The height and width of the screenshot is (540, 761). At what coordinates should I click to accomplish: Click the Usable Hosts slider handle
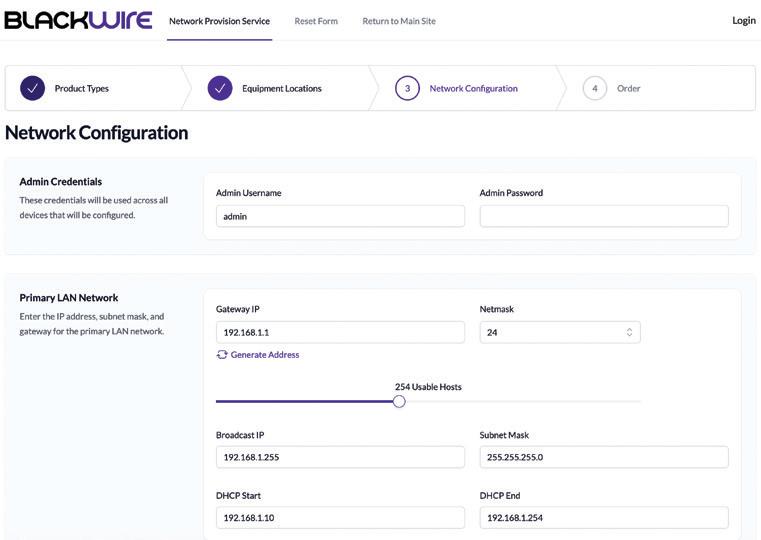399,402
